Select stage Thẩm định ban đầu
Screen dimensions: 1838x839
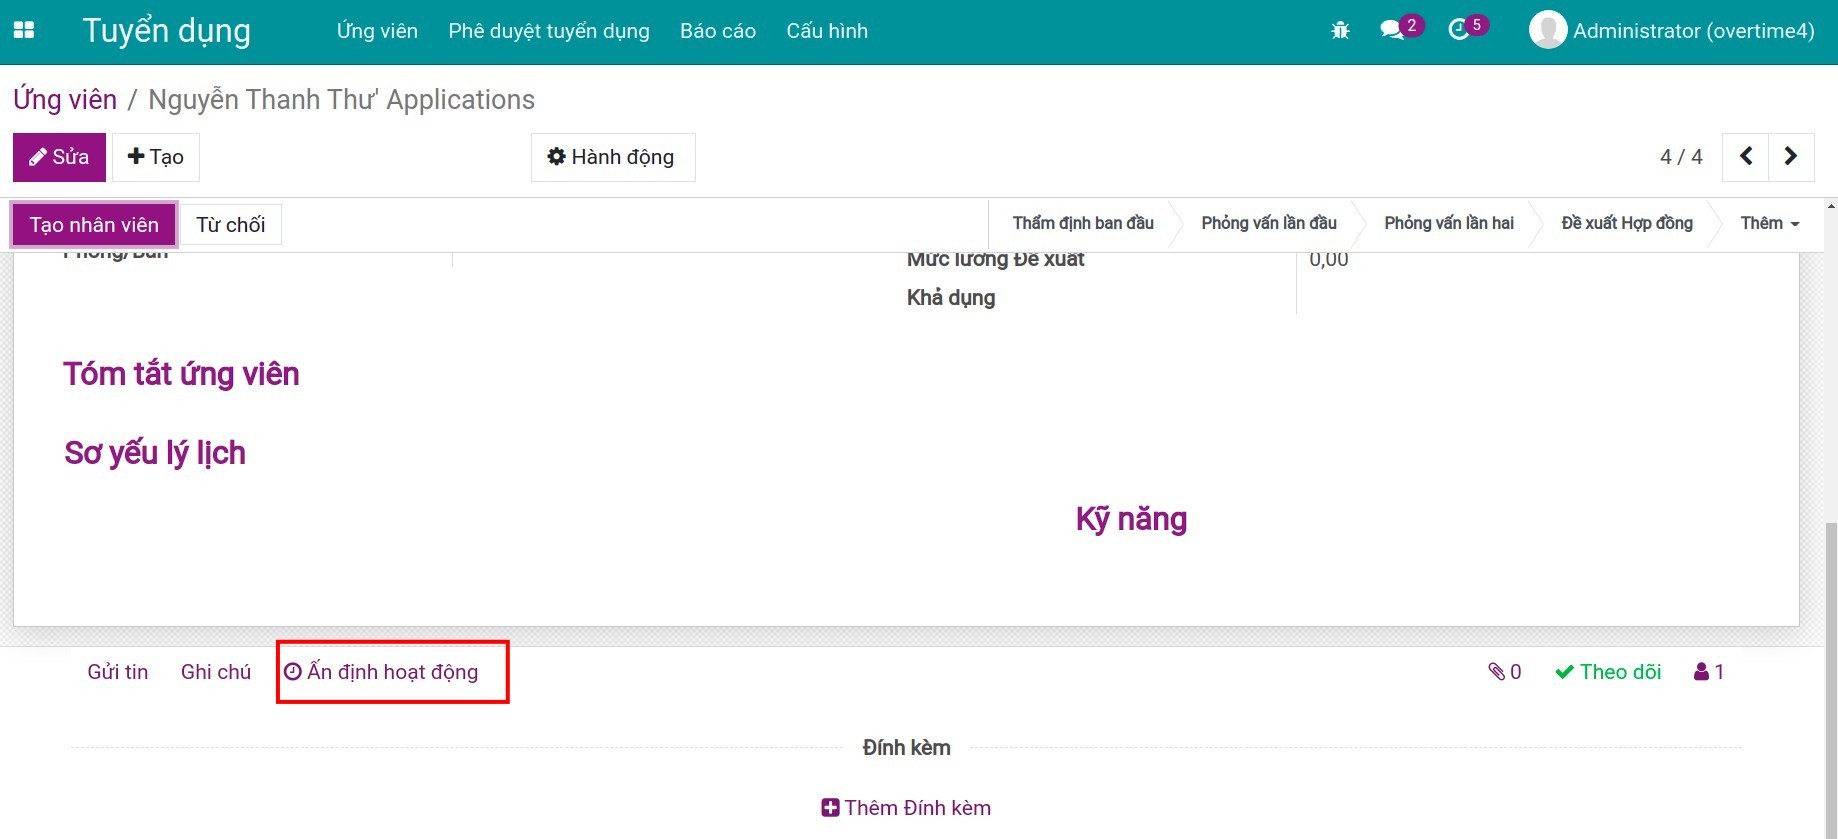coord(1083,223)
